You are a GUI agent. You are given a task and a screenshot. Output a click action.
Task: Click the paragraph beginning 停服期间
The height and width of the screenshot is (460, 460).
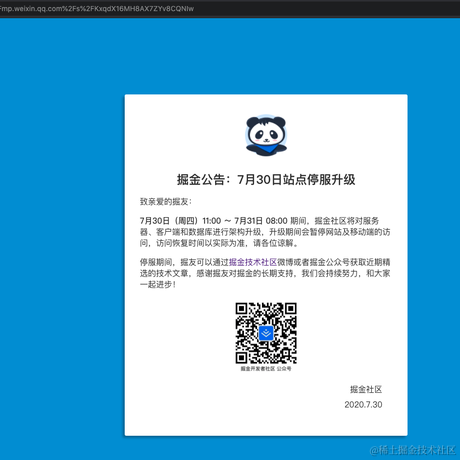point(265,273)
